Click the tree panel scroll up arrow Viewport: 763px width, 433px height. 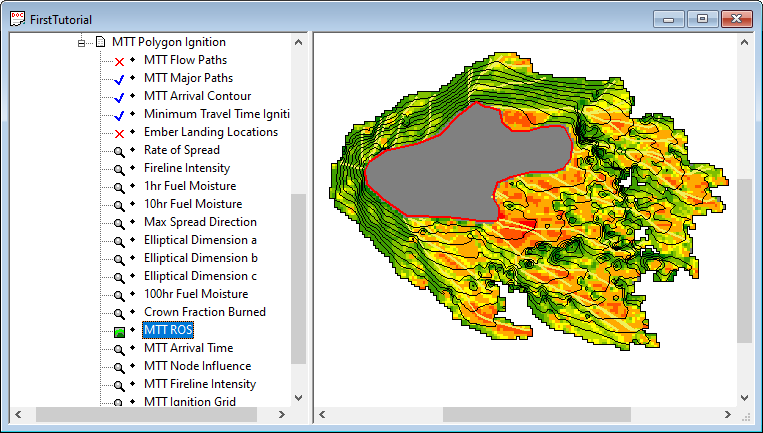(299, 42)
